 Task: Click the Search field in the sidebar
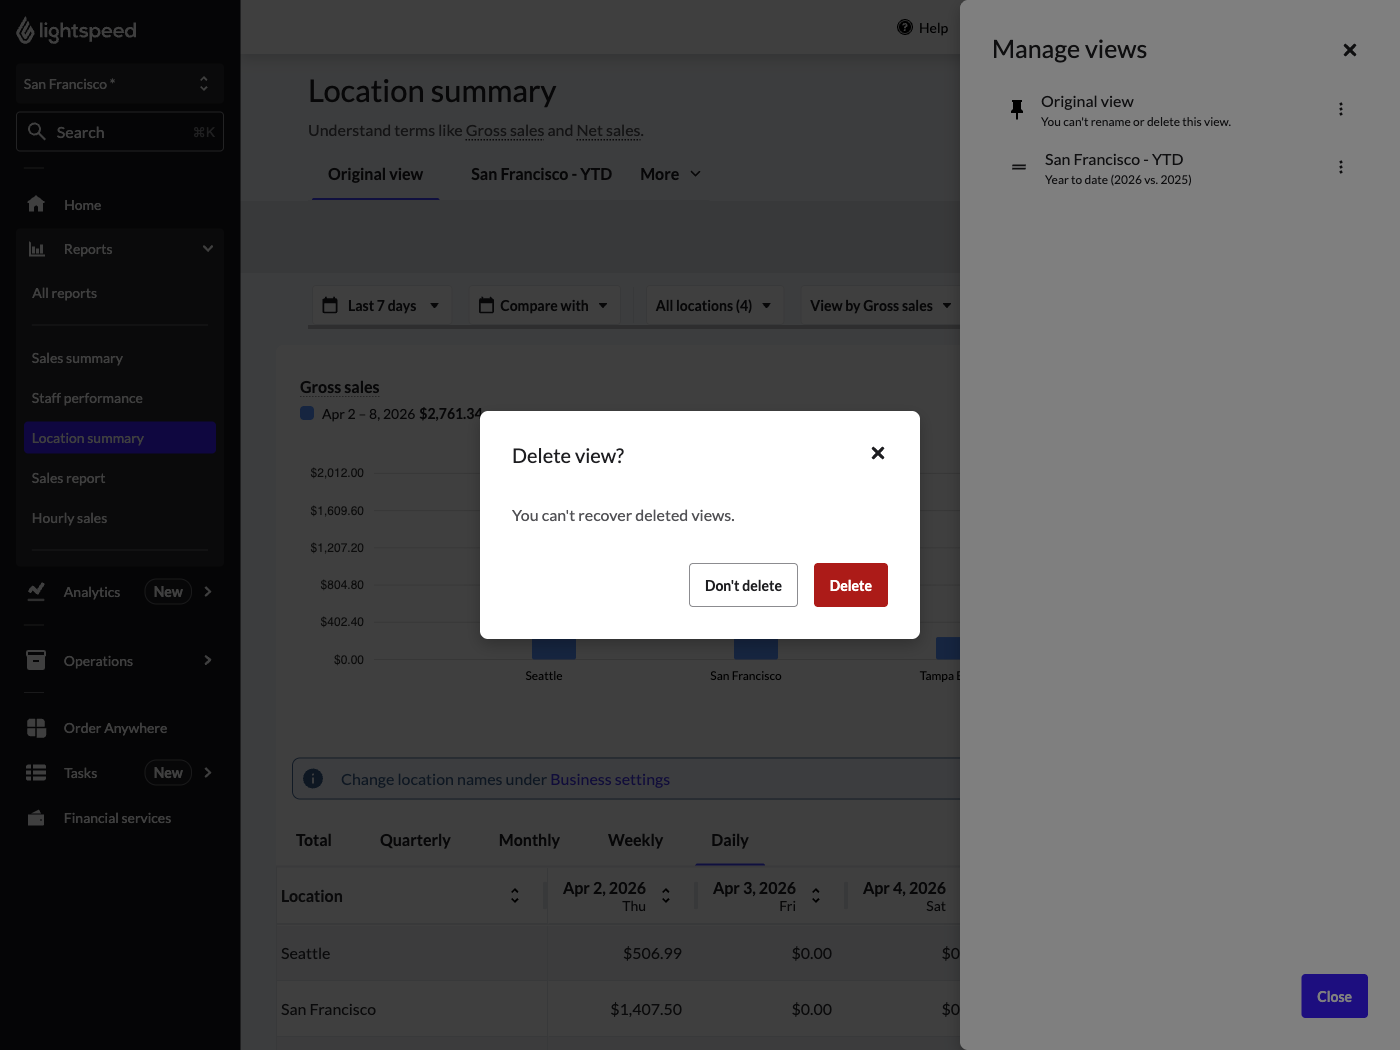119,131
